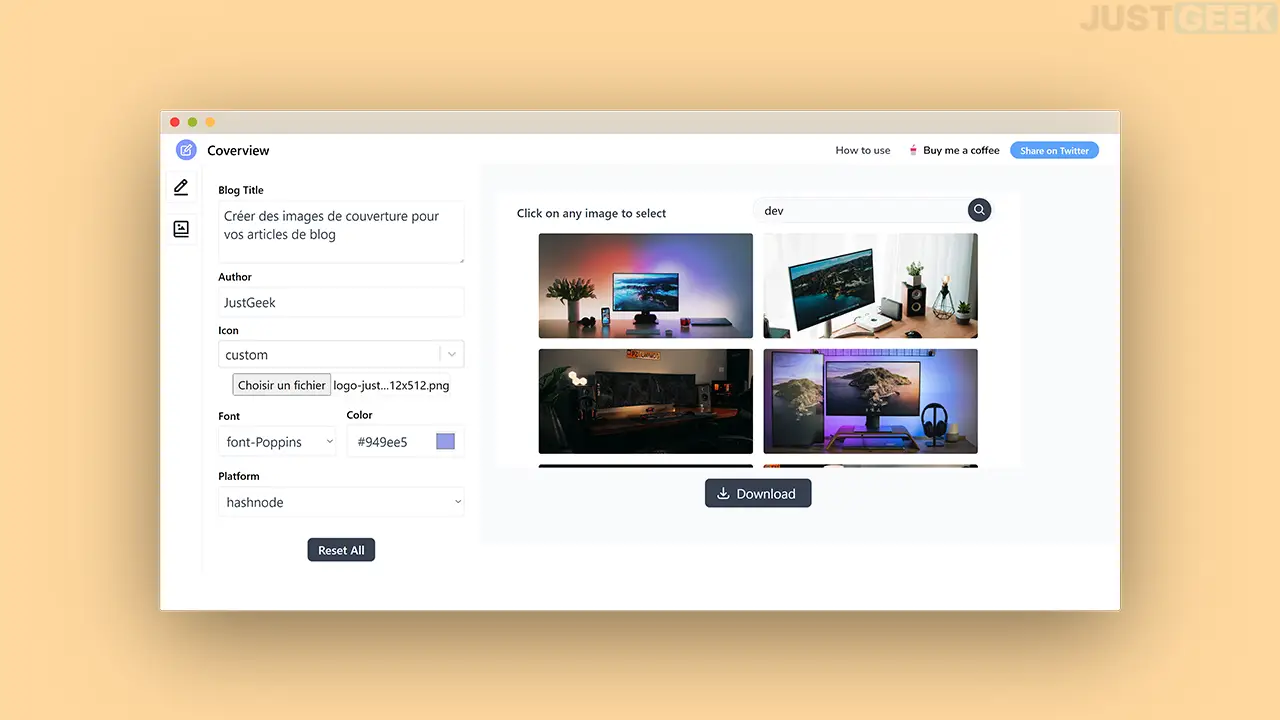Click the download arrow icon
Viewport: 1280px width, 720px height.
[724, 493]
